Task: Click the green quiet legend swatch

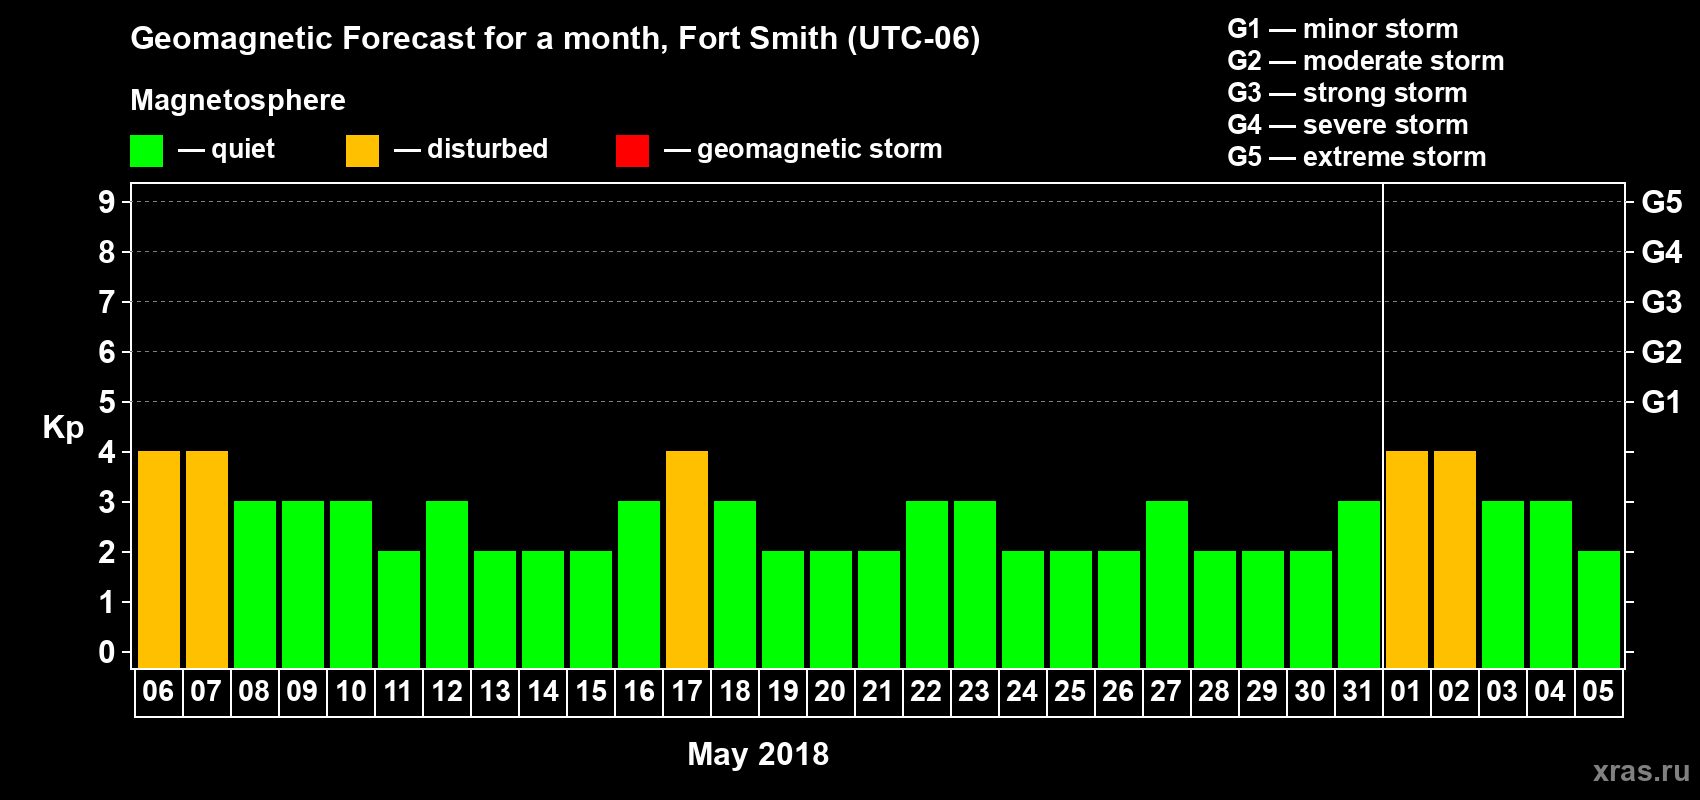Action: (147, 151)
